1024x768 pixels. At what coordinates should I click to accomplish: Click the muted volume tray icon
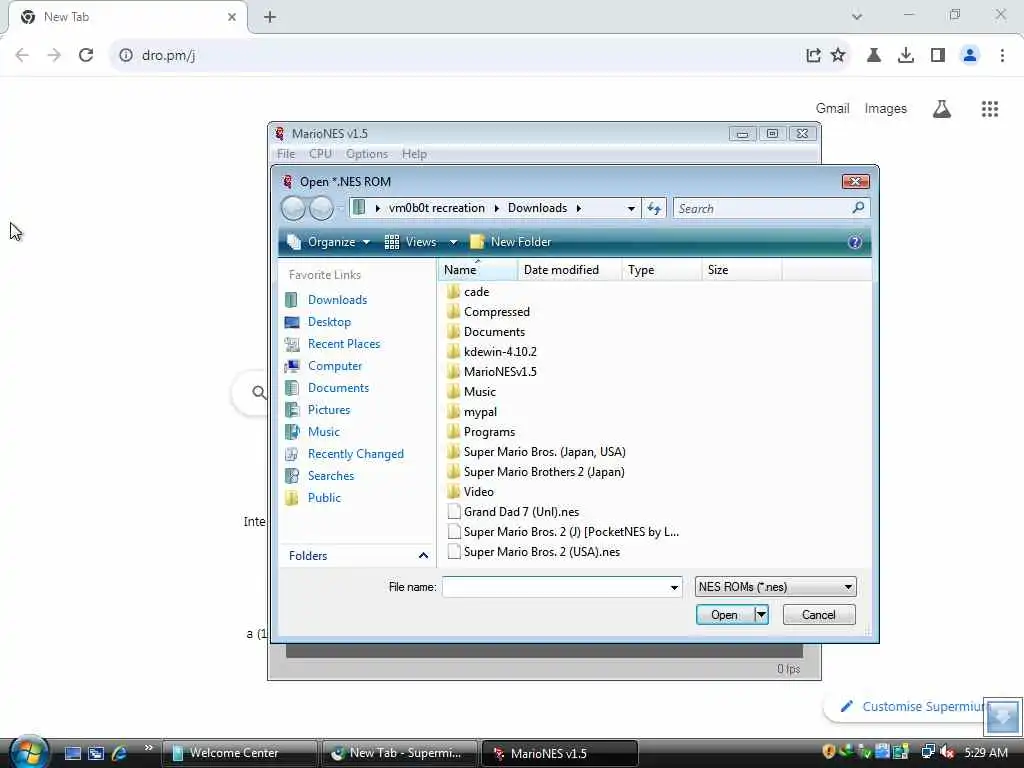[x=947, y=752]
